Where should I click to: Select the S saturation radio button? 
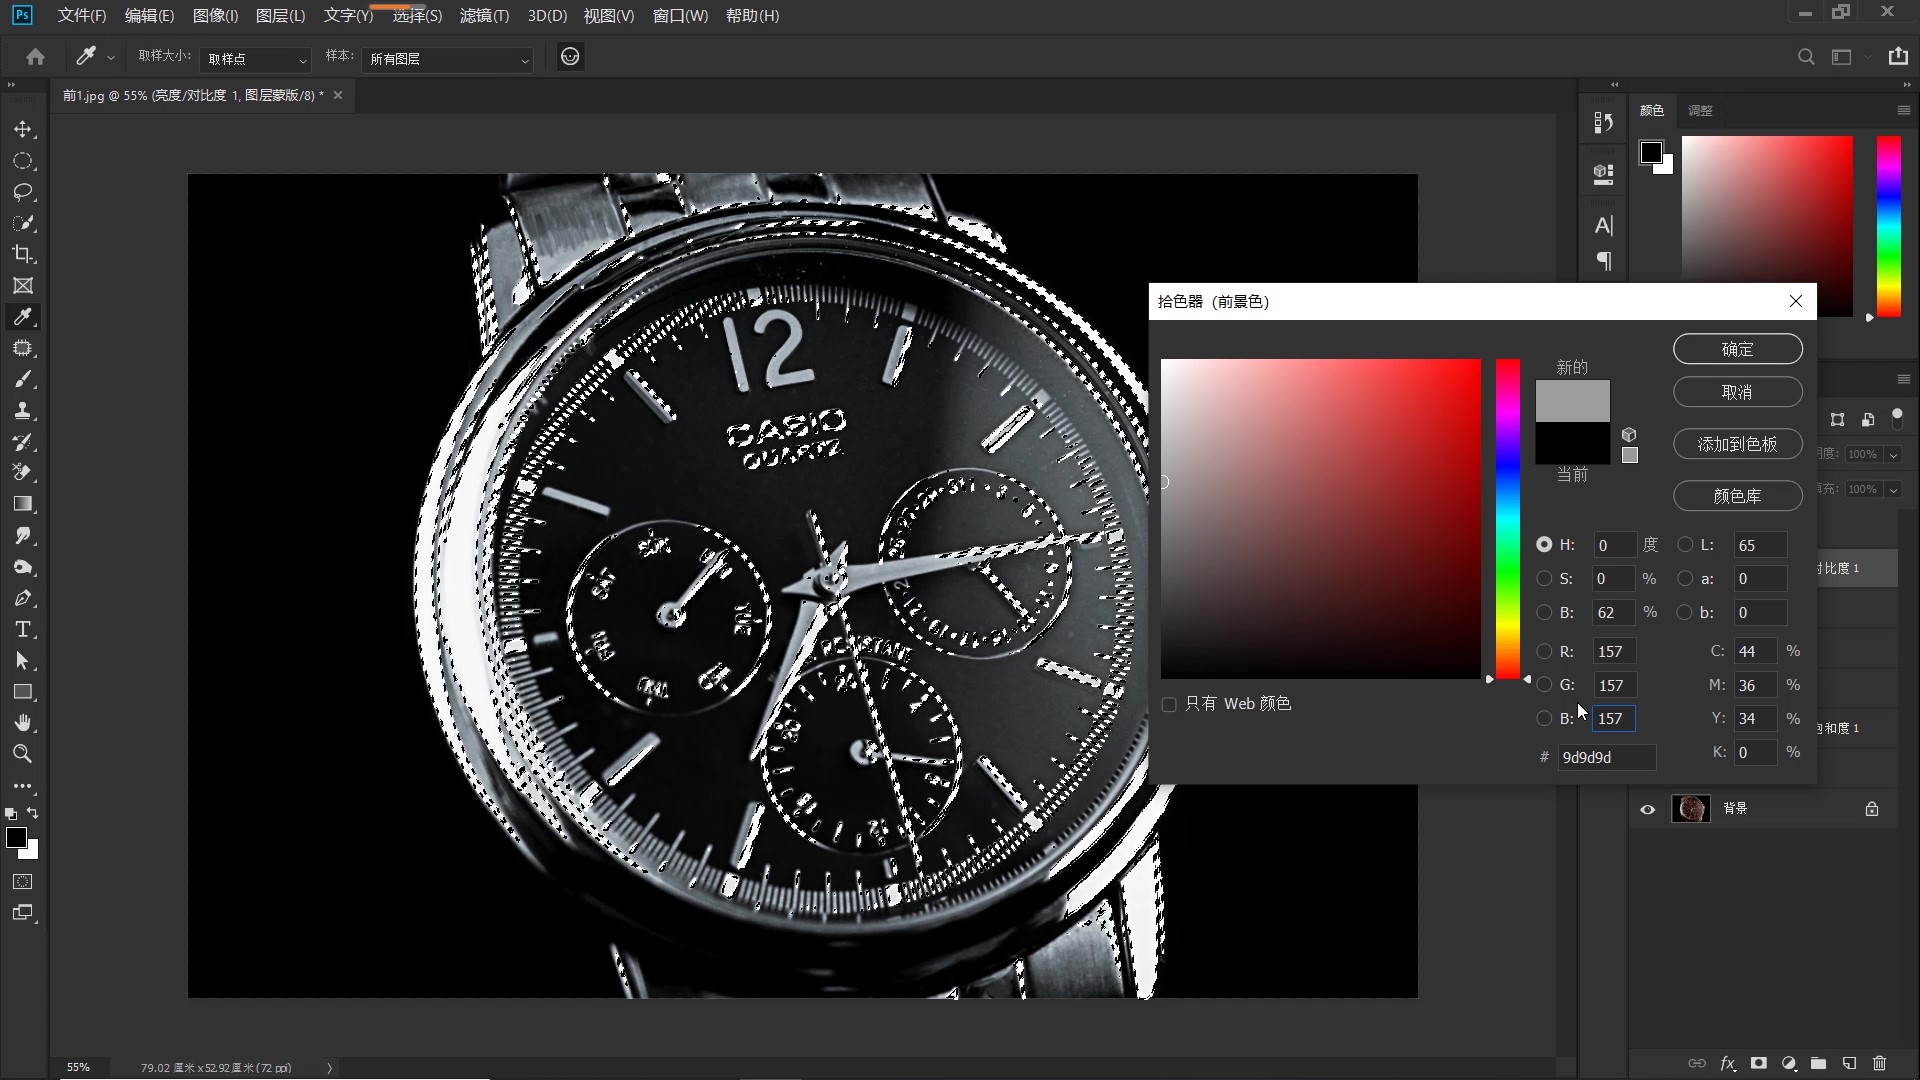(1544, 579)
